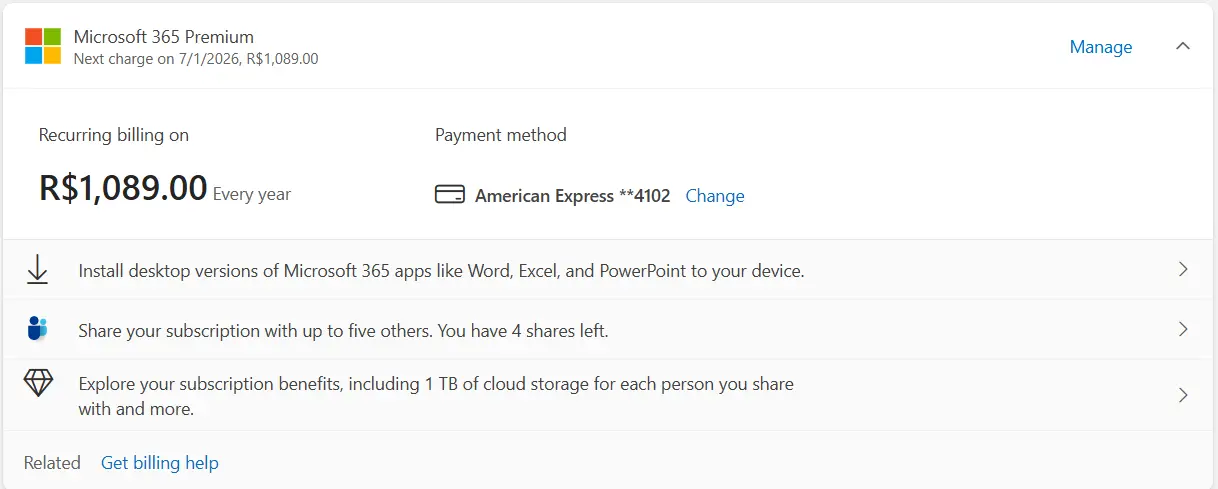Screen dimensions: 1218x489
Task: Click the Payment method label
Action: 501,135
